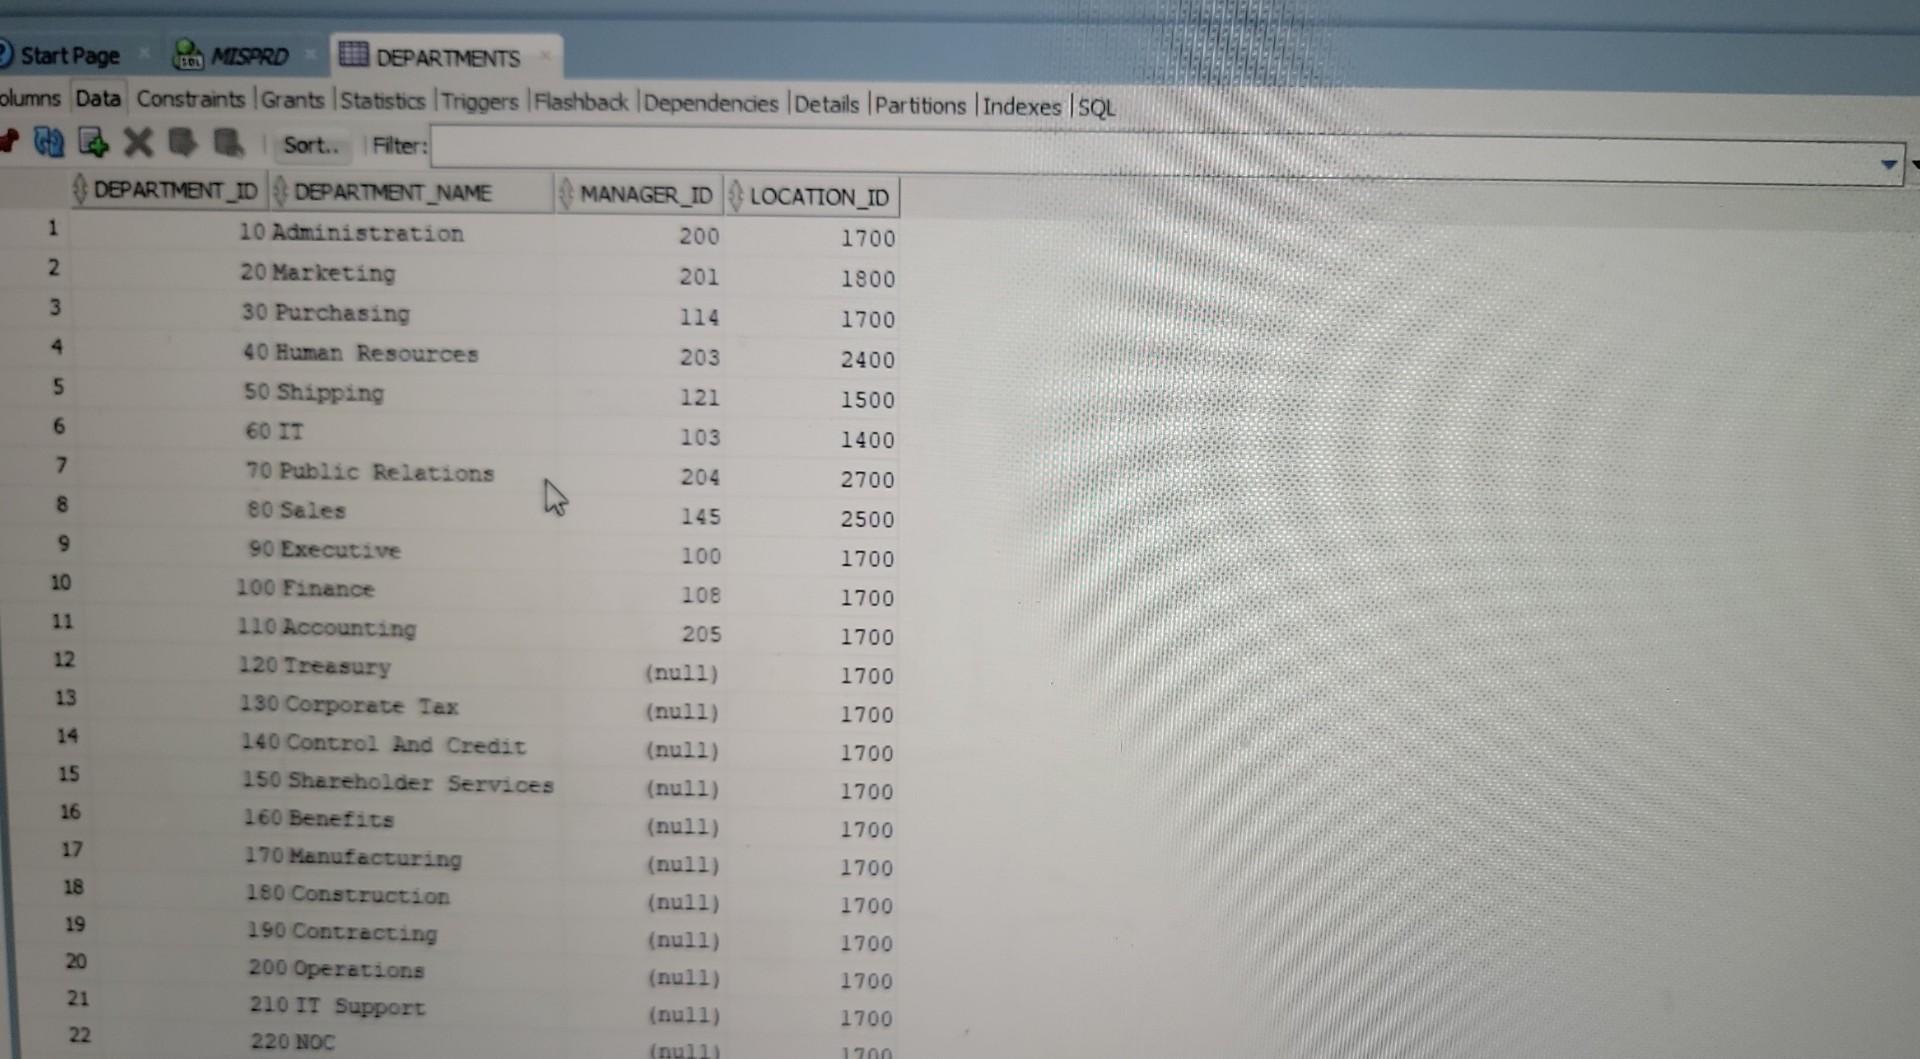Refresh the data grid with the refresh icon

click(x=48, y=143)
